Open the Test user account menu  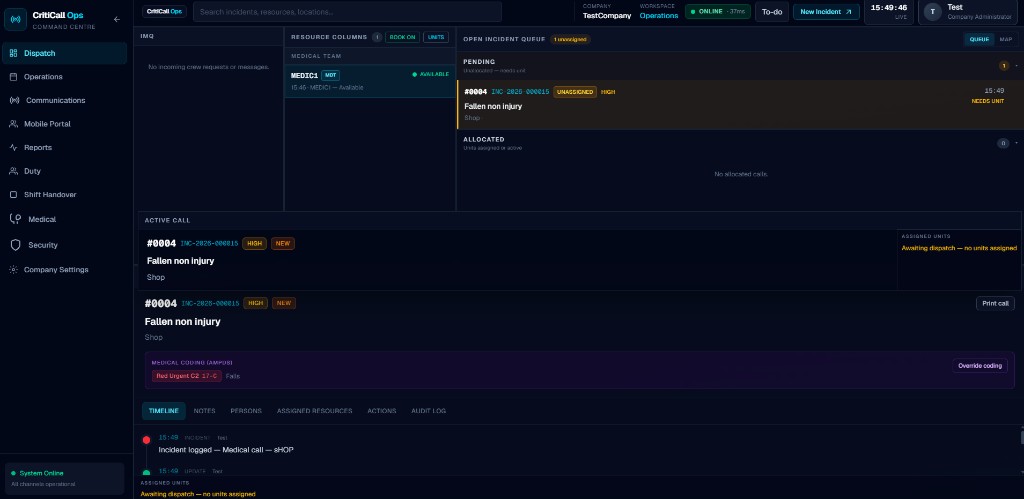click(x=970, y=12)
